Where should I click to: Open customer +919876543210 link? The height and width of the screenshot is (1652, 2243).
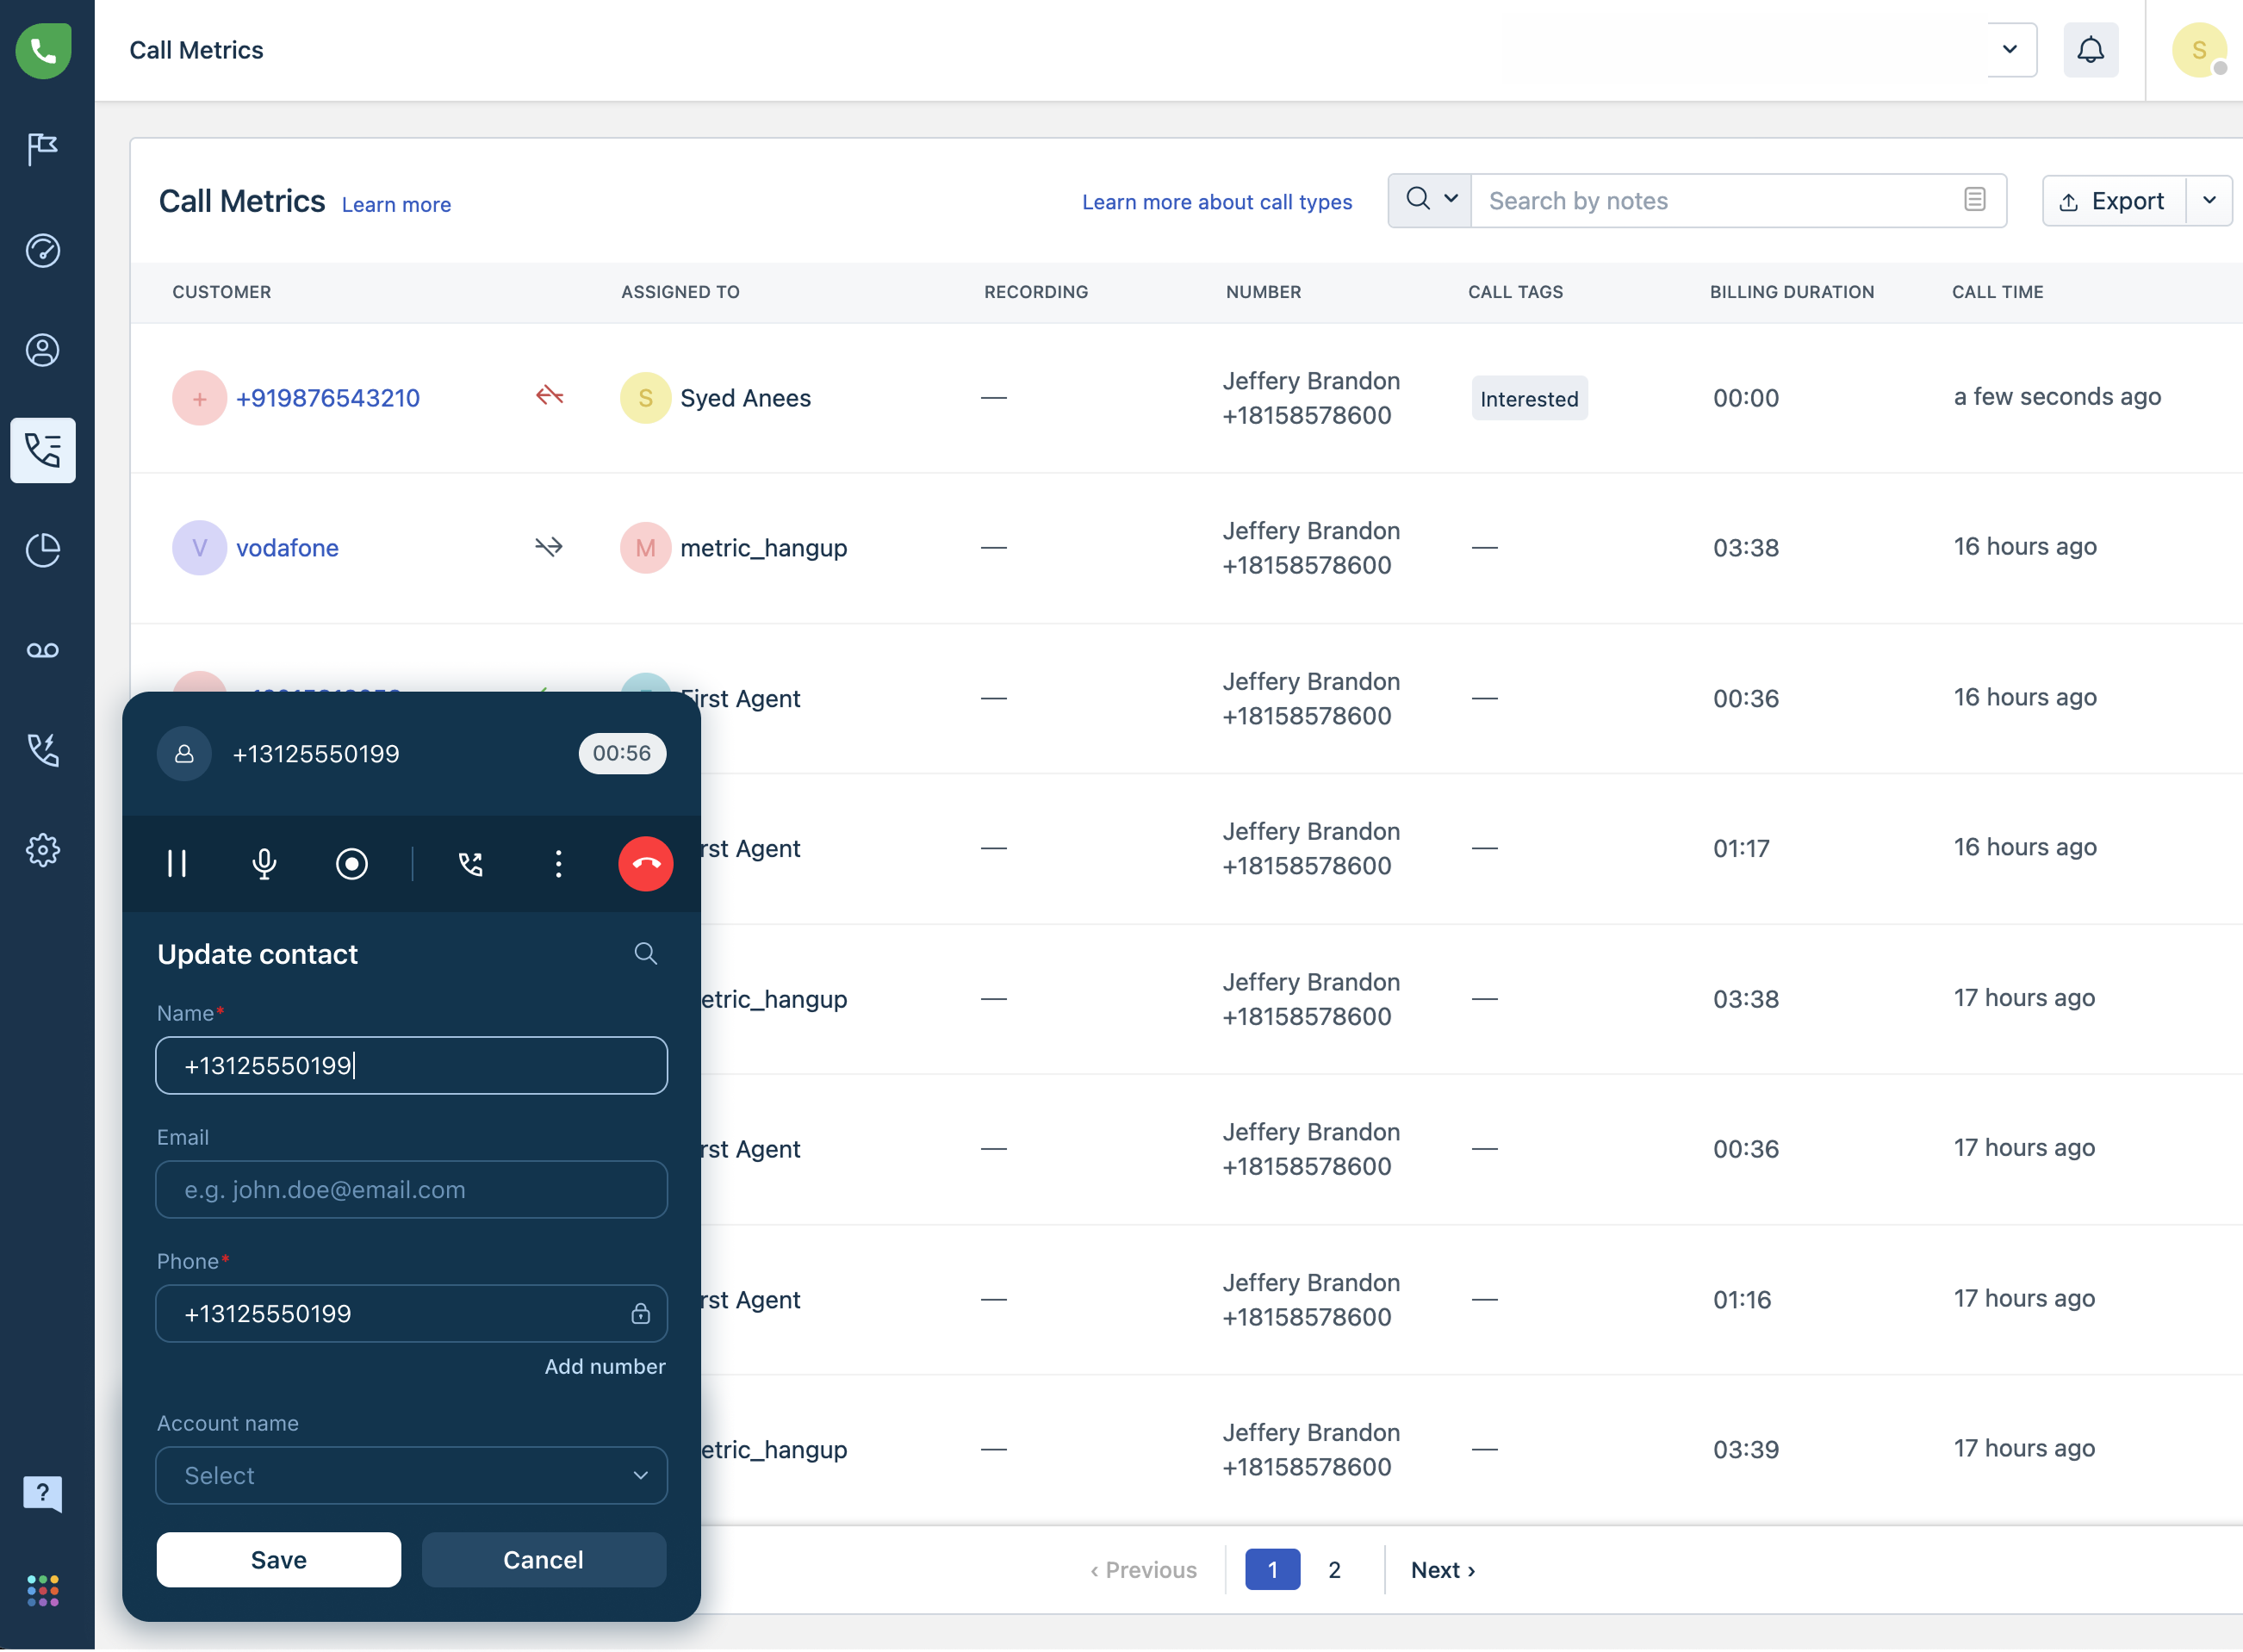[x=328, y=398]
